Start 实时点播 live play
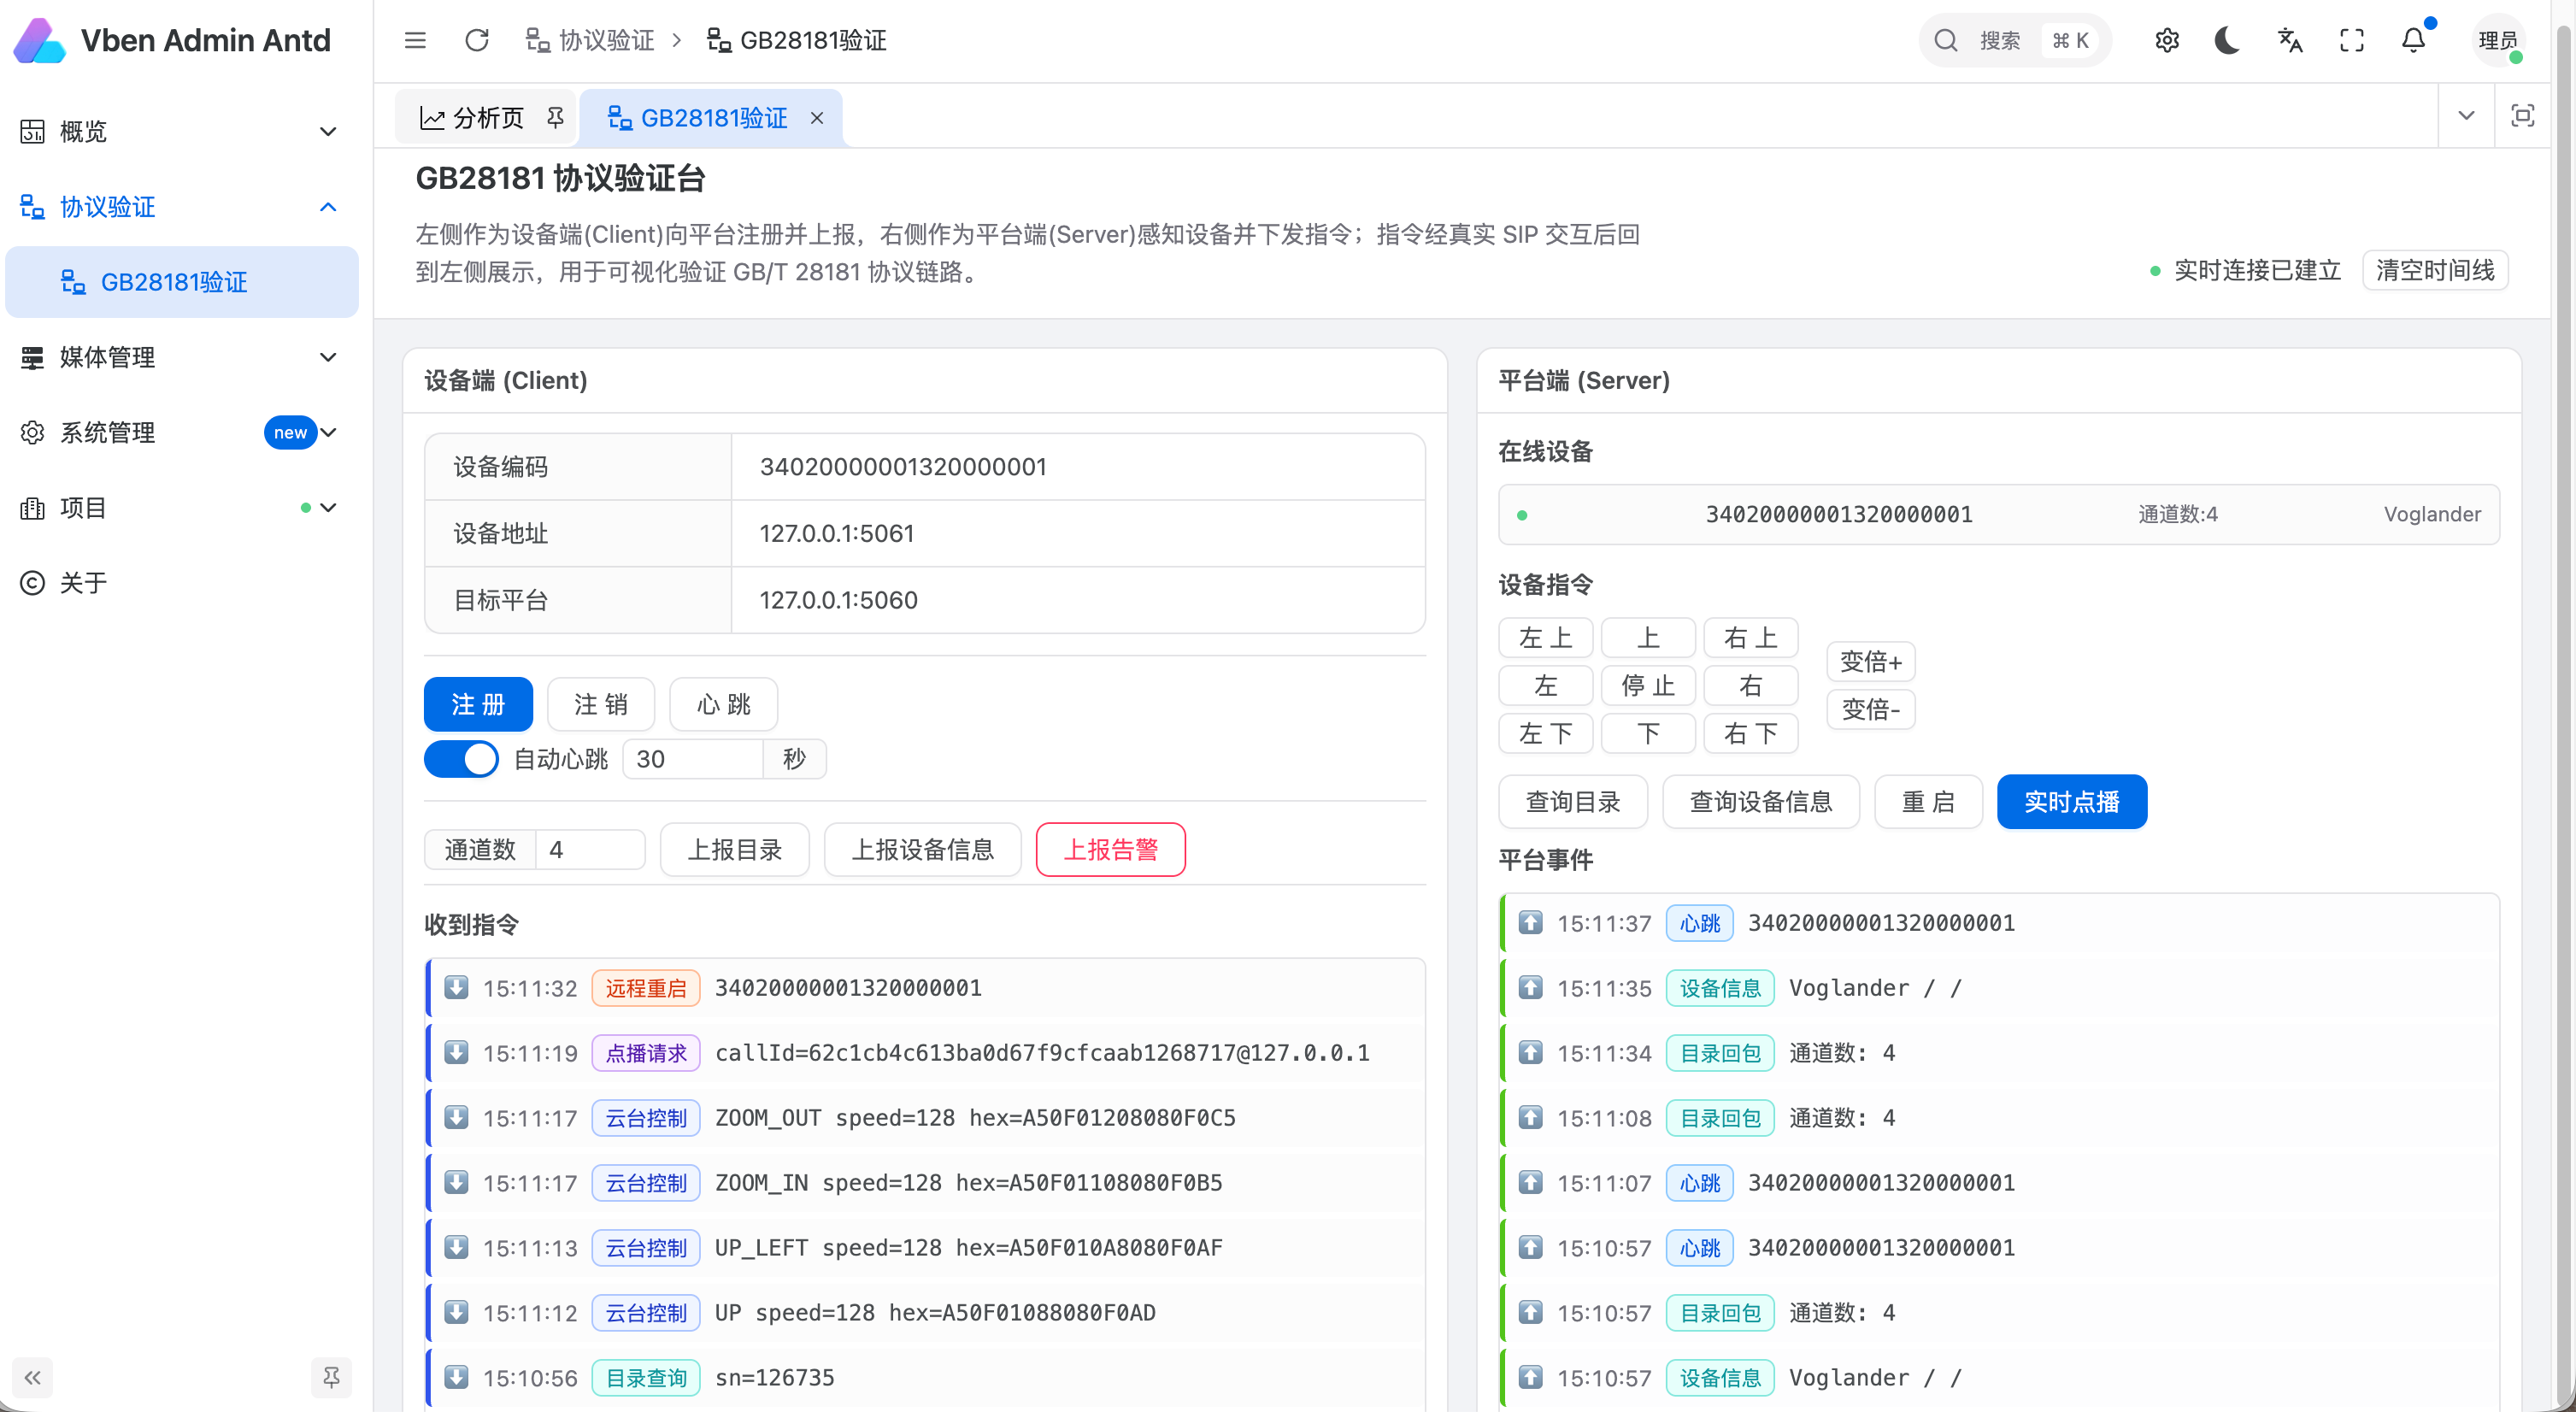The height and width of the screenshot is (1412, 2576). click(2072, 802)
